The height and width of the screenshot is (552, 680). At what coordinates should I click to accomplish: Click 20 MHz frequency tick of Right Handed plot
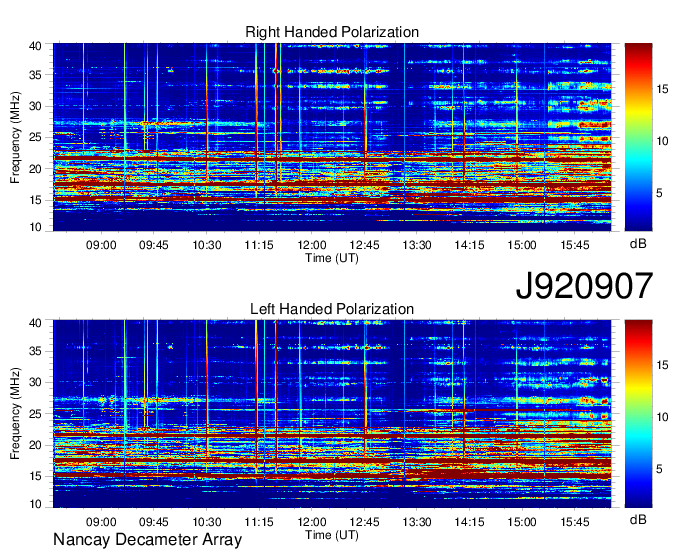35,169
